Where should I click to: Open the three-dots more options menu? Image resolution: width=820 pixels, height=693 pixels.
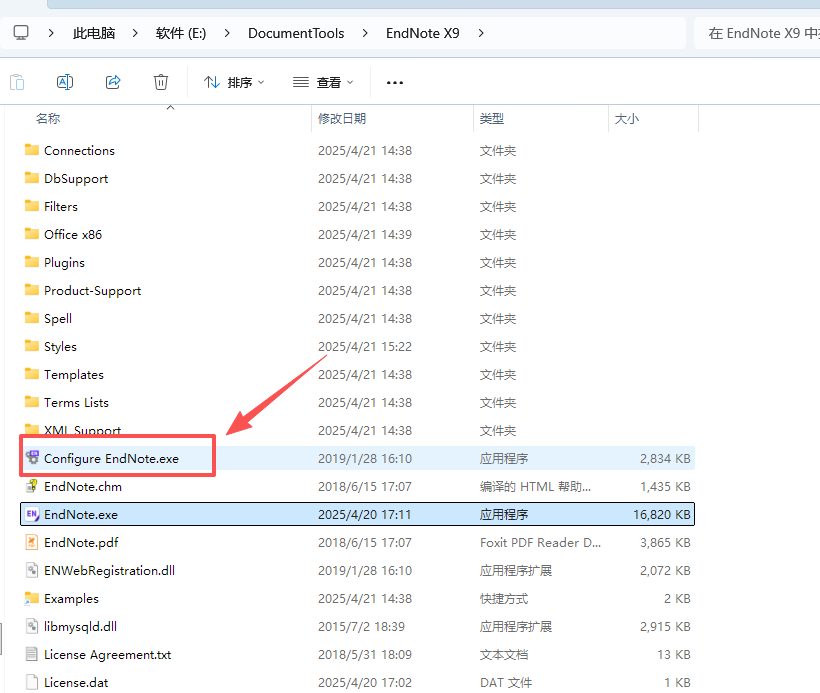tap(395, 83)
